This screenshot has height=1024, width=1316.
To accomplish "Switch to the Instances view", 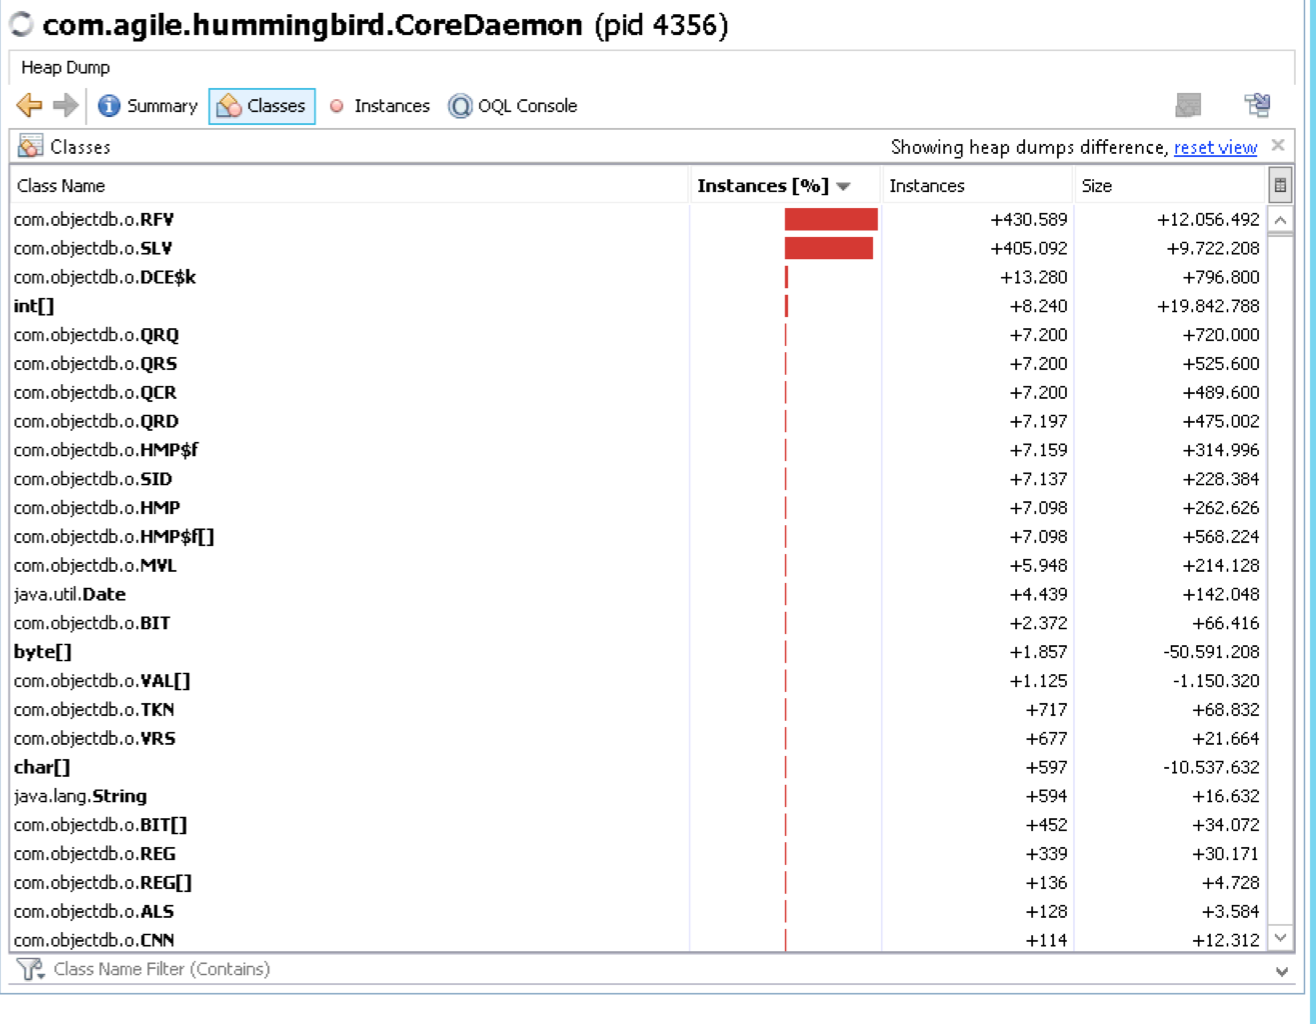I will [380, 106].
